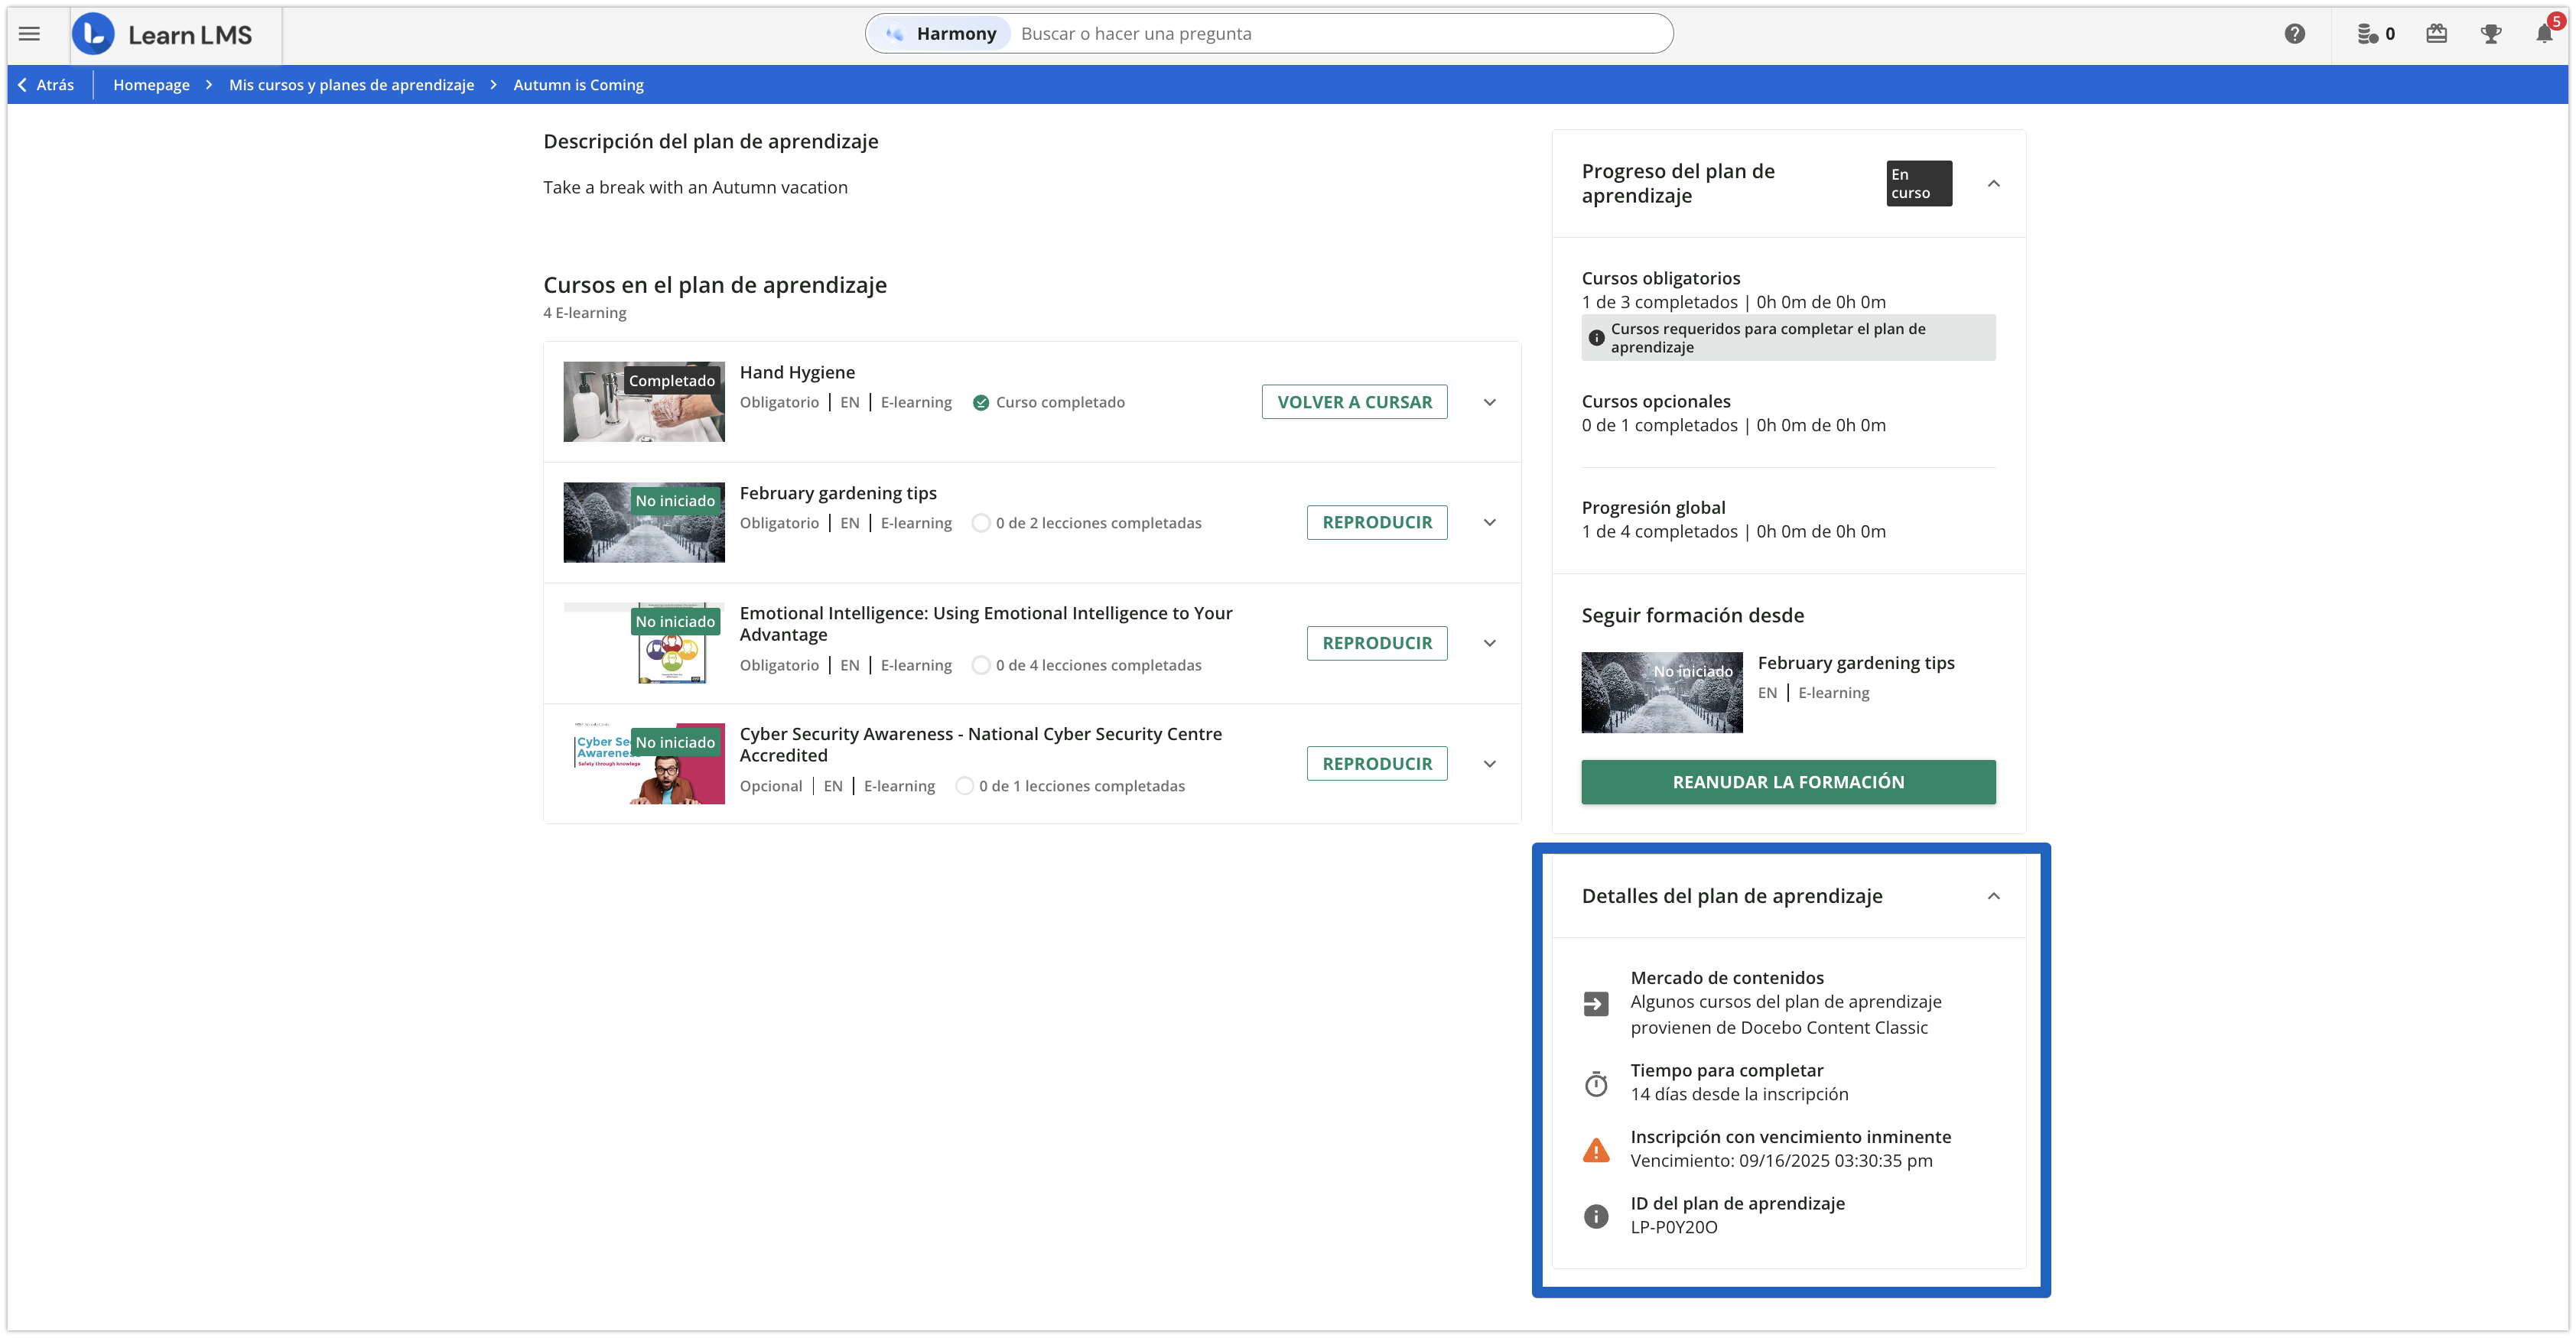The height and width of the screenshot is (1338, 2576).
Task: Open Mis cursos y planes de aprendizaje breadcrumb
Action: tap(351, 85)
